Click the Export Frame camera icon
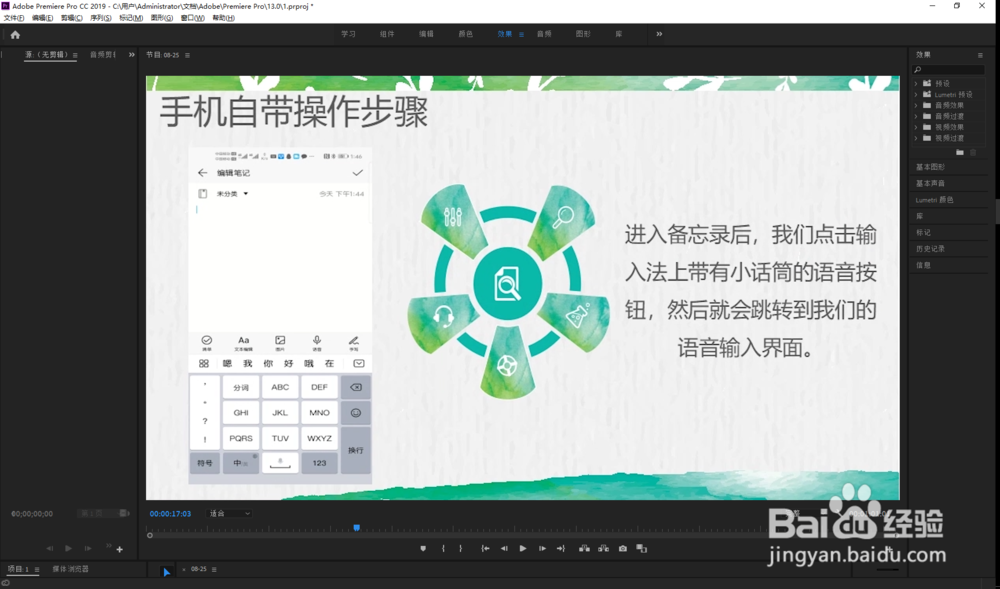Screen dimensions: 1000x589 [623, 548]
